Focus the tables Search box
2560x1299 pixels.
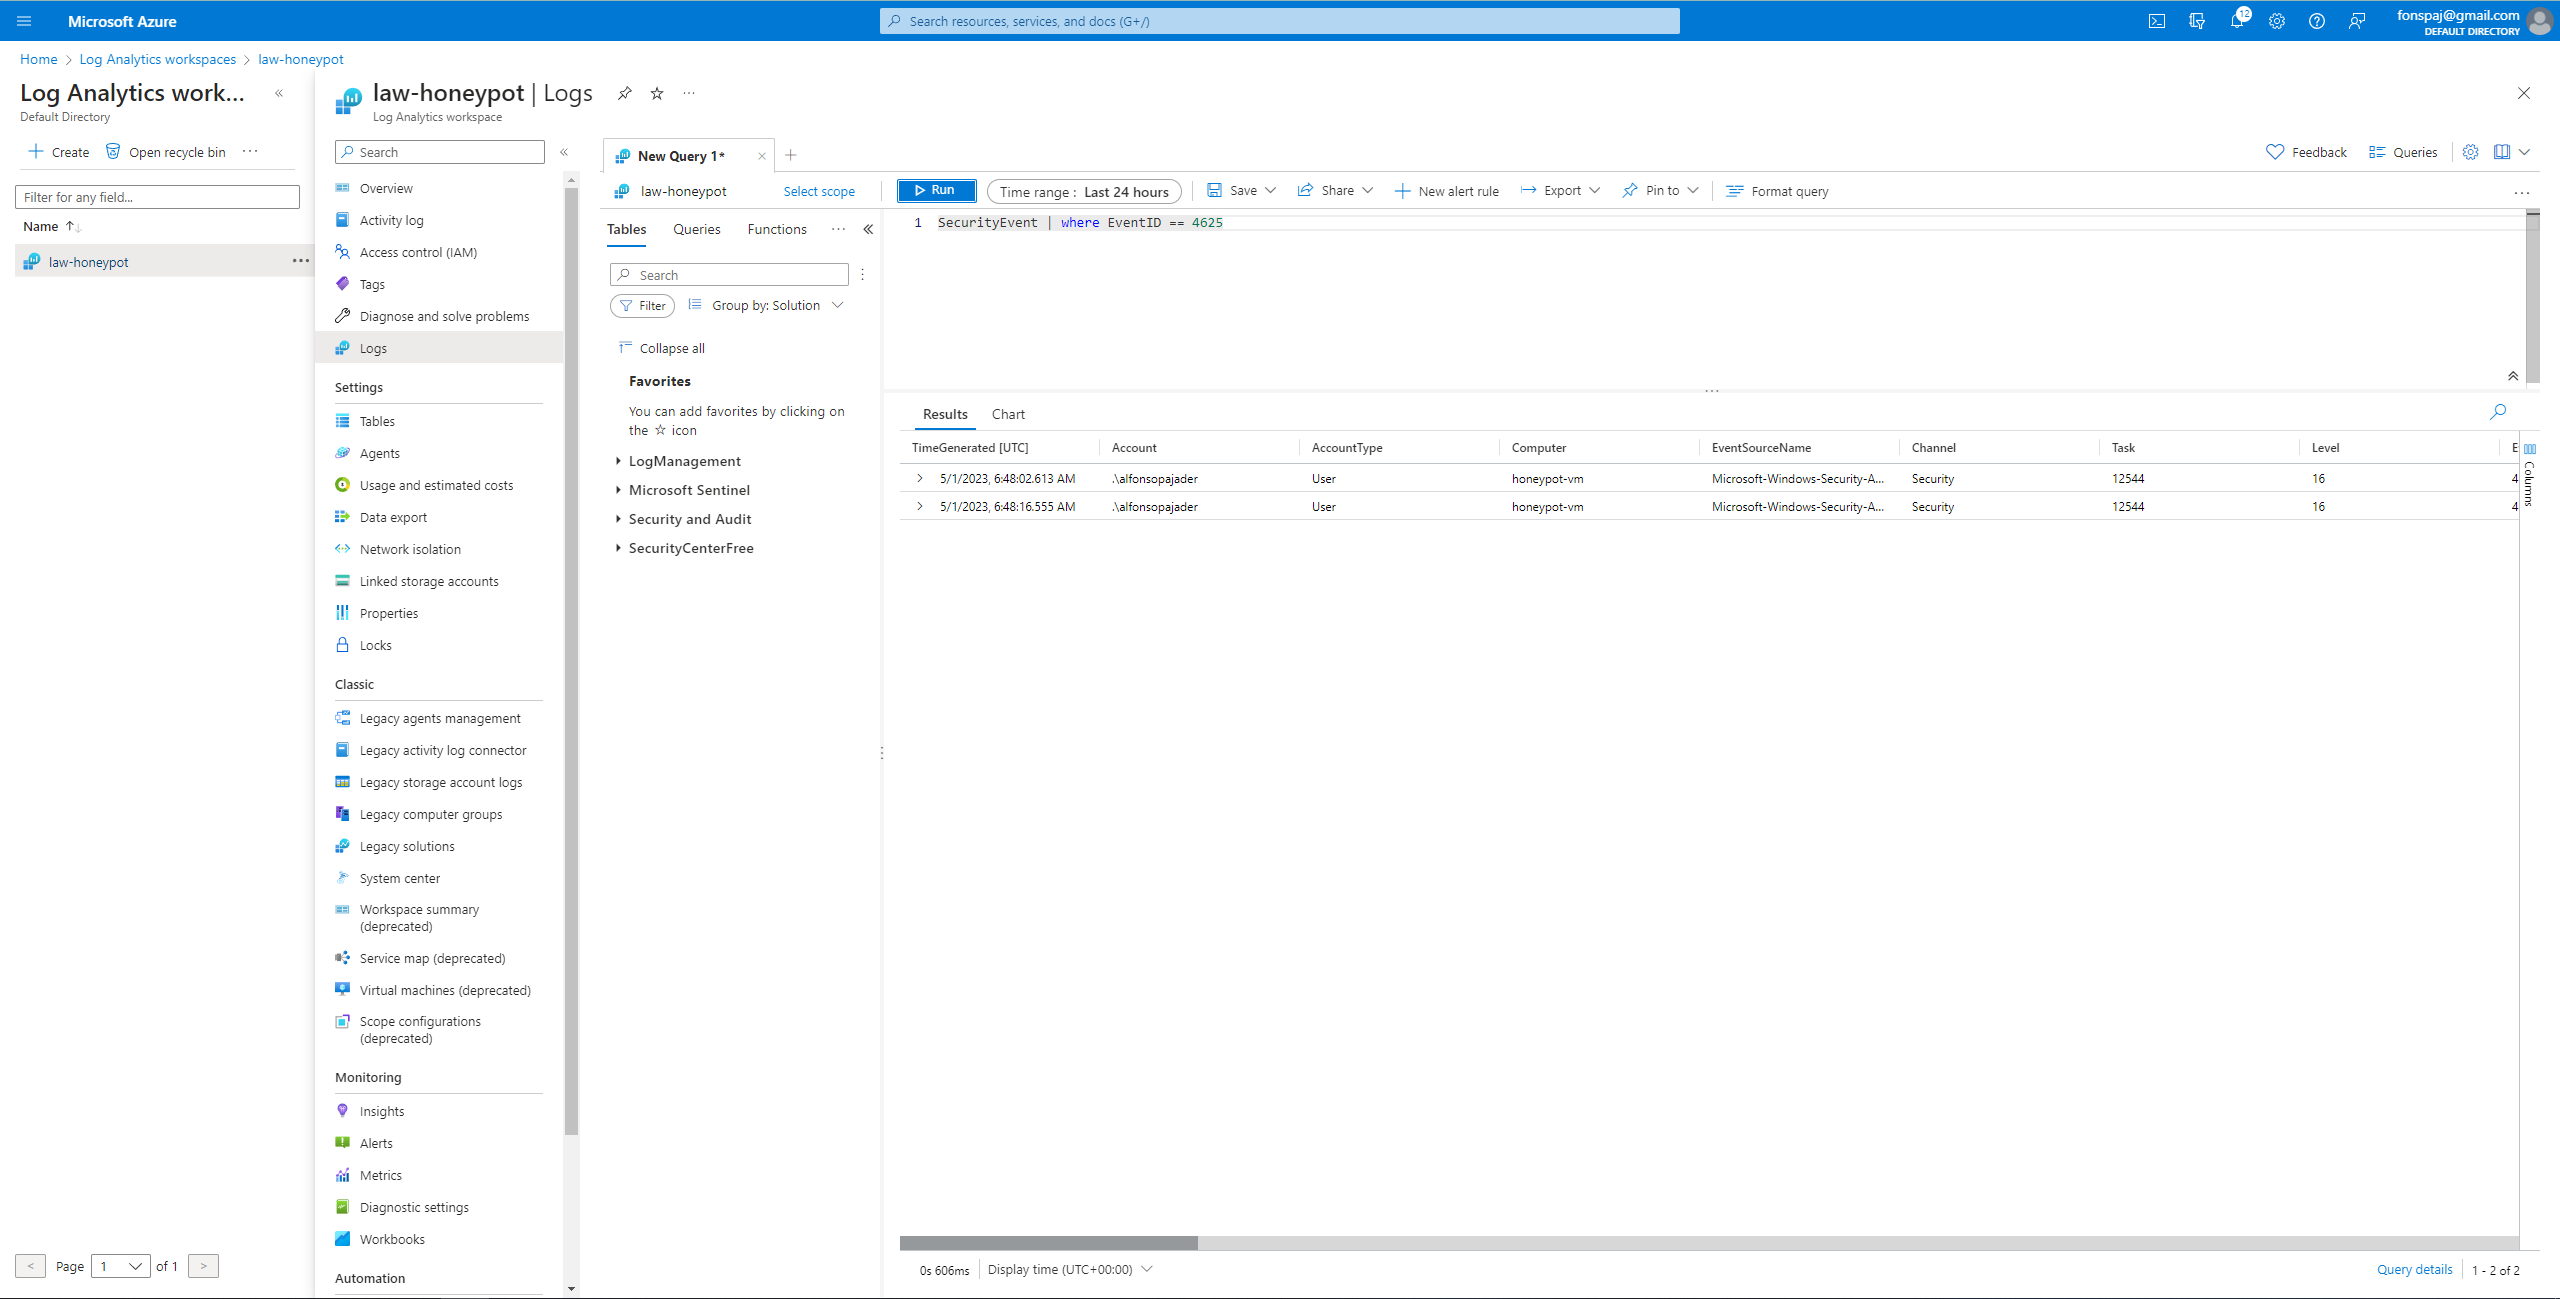point(729,275)
